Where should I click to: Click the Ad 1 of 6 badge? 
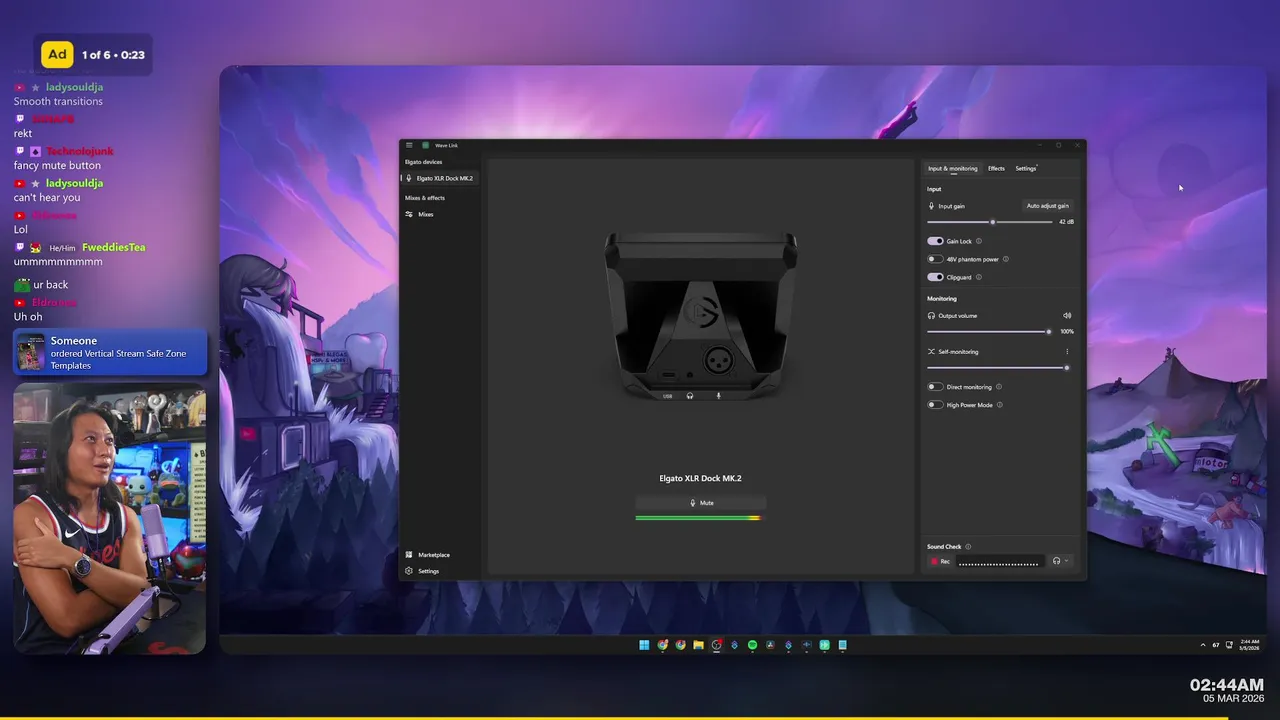(x=93, y=55)
